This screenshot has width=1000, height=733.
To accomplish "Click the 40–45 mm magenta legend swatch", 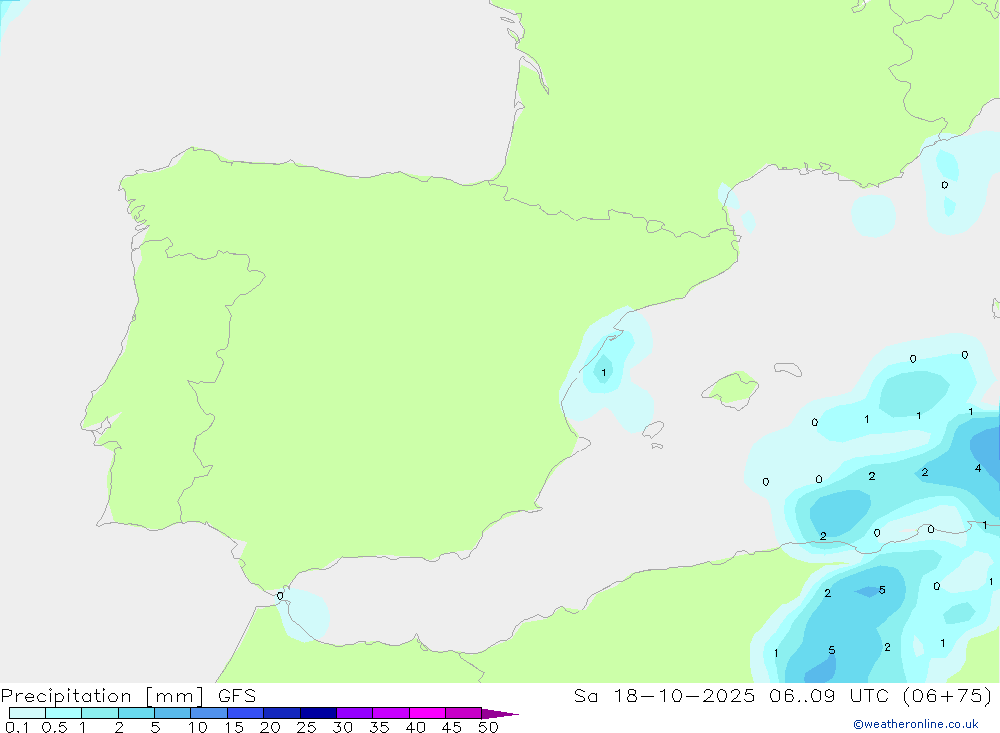I will pyautogui.click(x=427, y=713).
